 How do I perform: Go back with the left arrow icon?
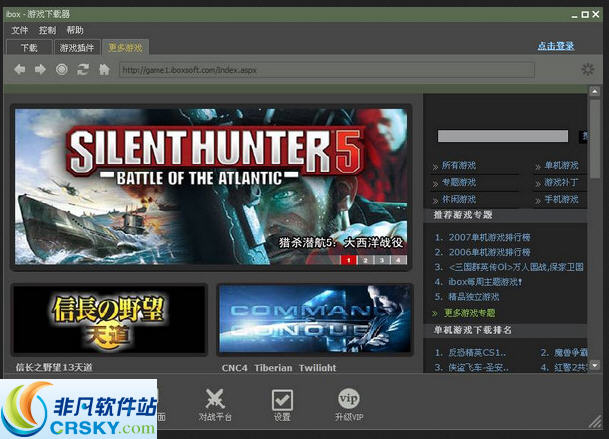[19, 70]
